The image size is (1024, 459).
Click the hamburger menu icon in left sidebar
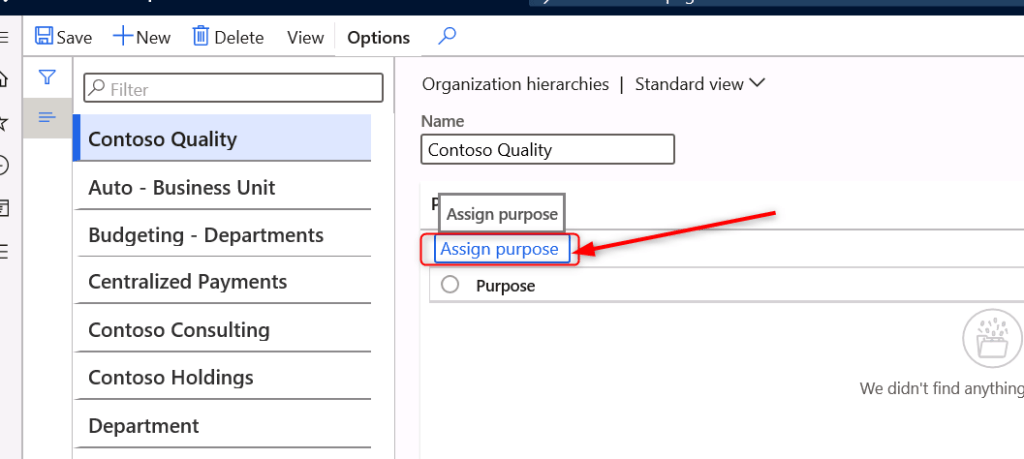point(4,37)
